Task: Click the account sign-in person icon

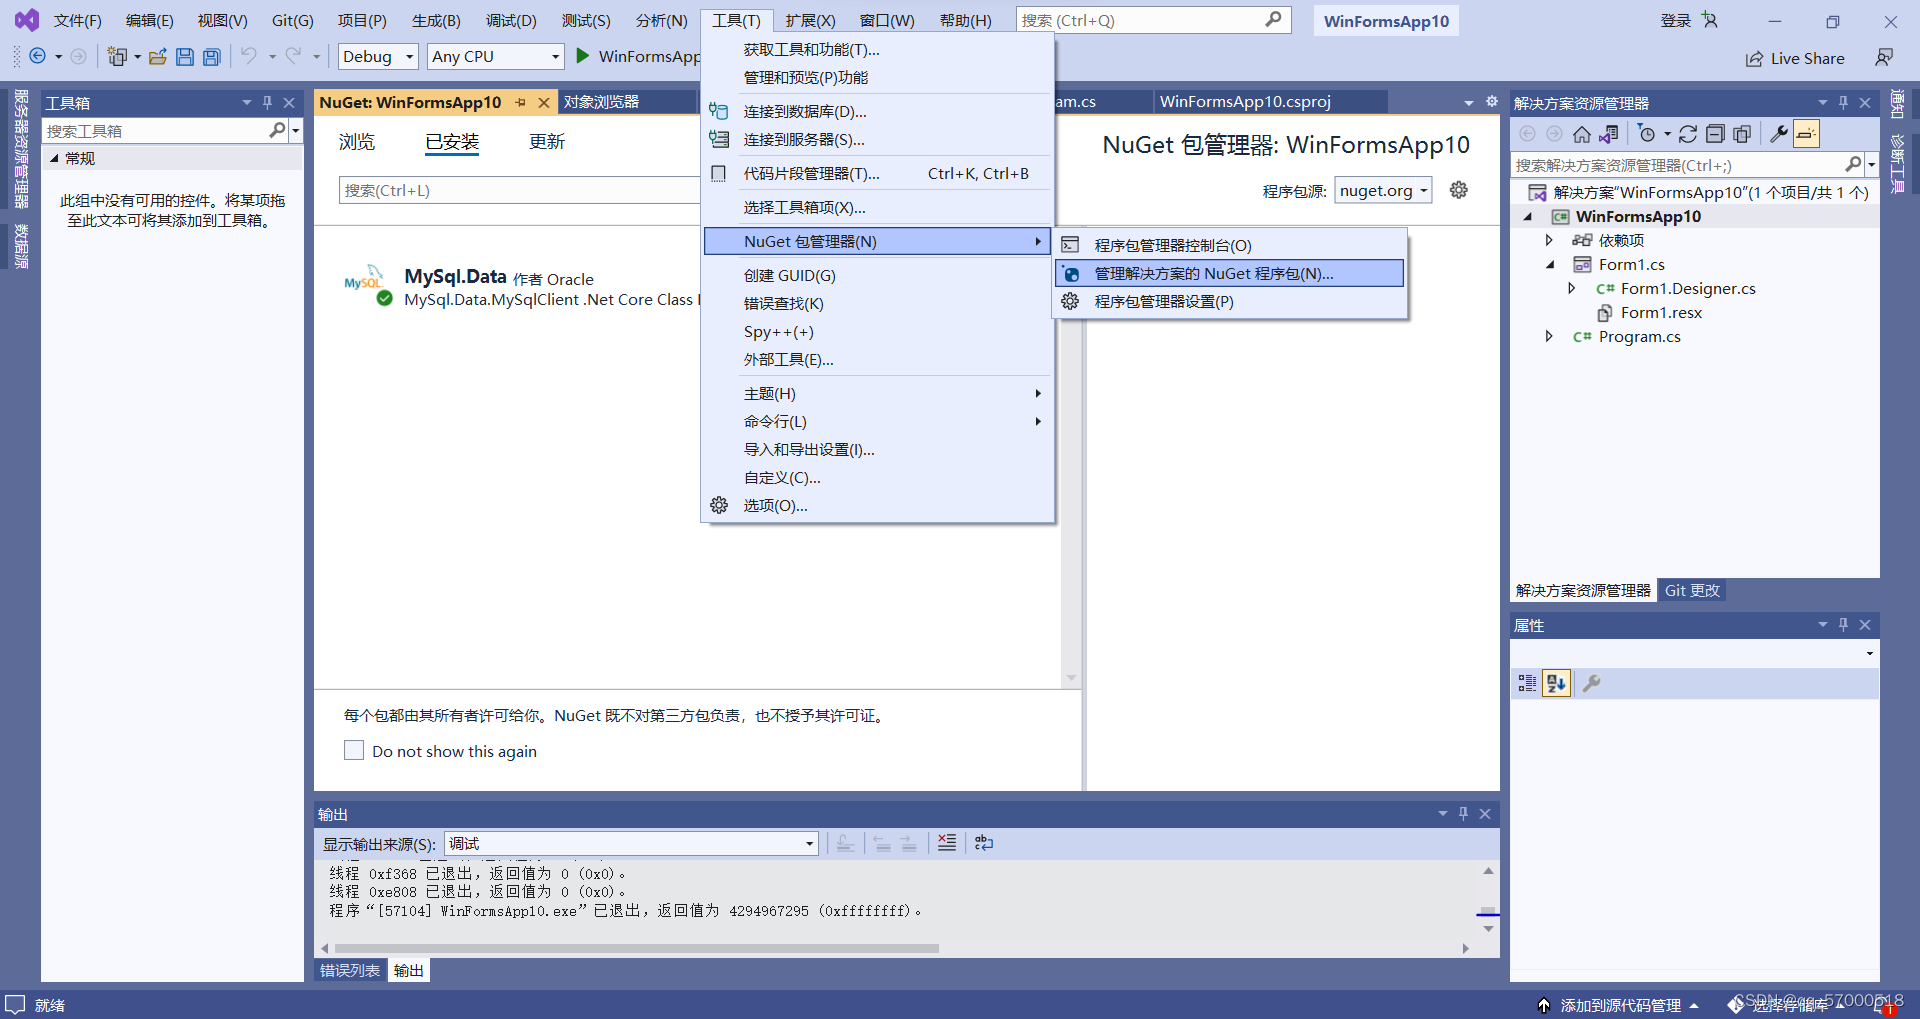Action: [x=1710, y=20]
